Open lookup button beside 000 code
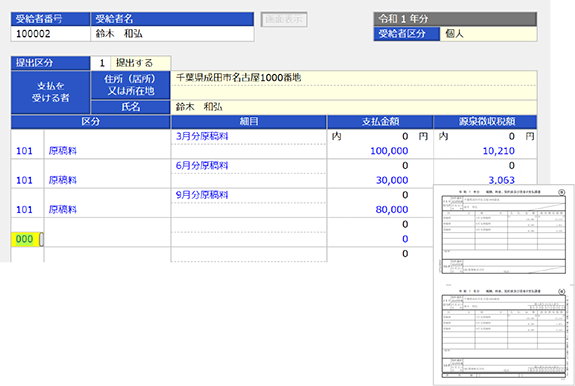 tap(41, 239)
